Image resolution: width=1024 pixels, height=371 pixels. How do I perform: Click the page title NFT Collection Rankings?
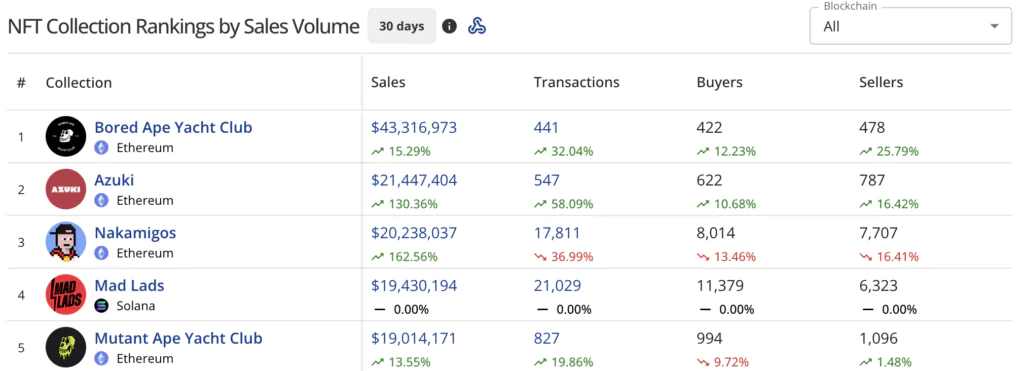pos(183,26)
